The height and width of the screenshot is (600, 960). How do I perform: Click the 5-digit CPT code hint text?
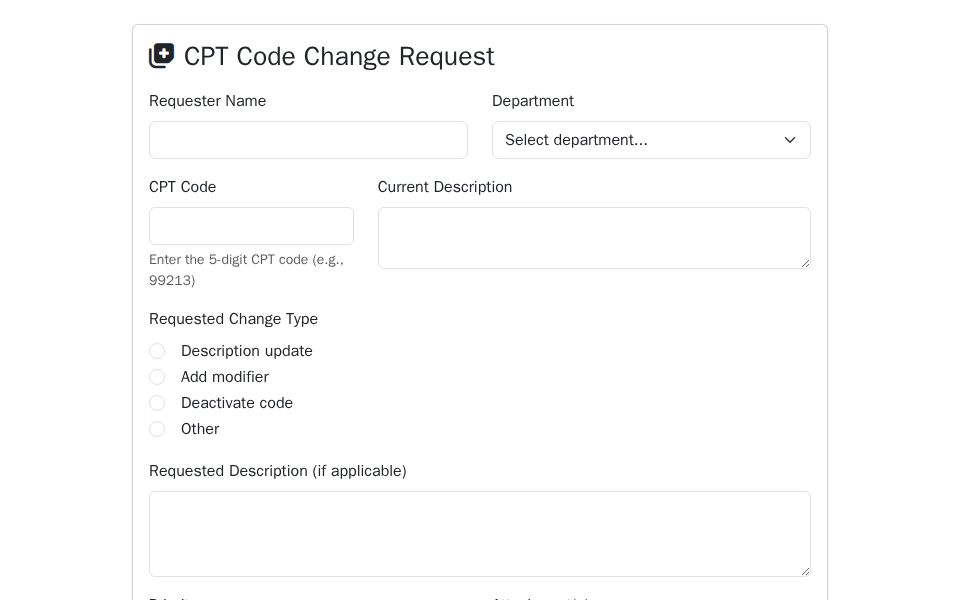(x=246, y=270)
